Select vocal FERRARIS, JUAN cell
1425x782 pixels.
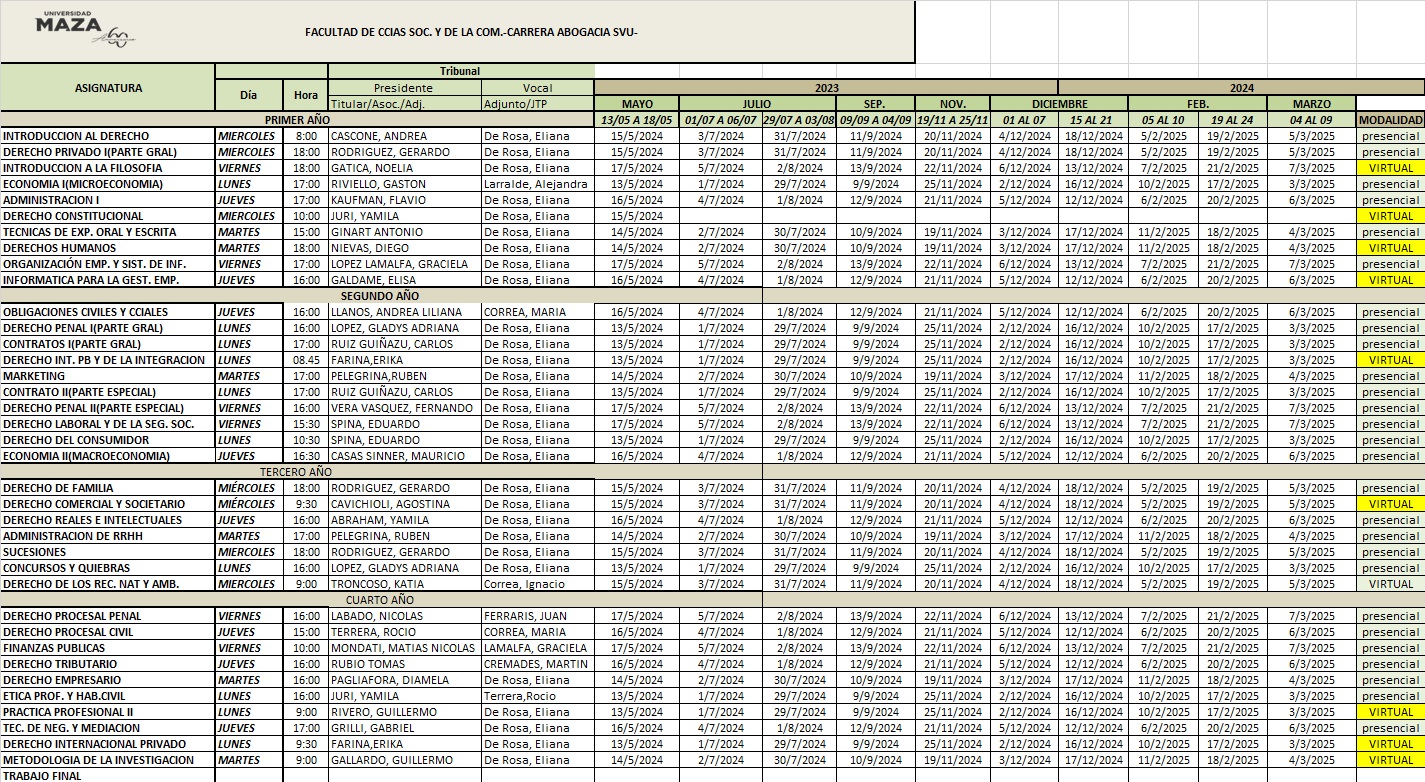pyautogui.click(x=538, y=616)
